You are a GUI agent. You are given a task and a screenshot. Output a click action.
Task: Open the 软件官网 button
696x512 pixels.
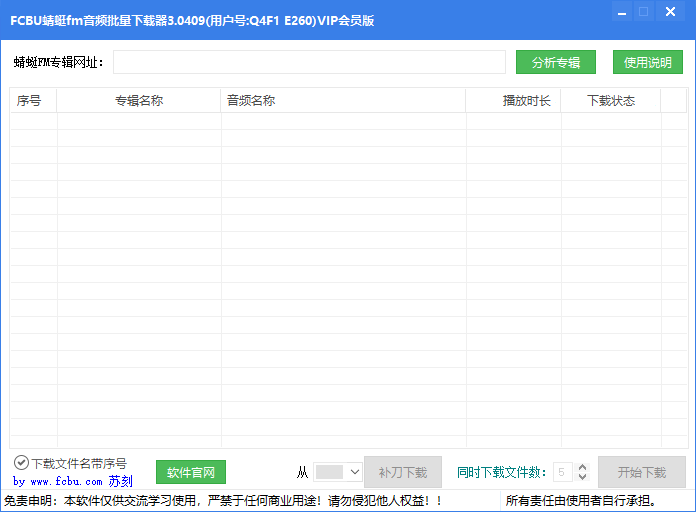click(191, 472)
